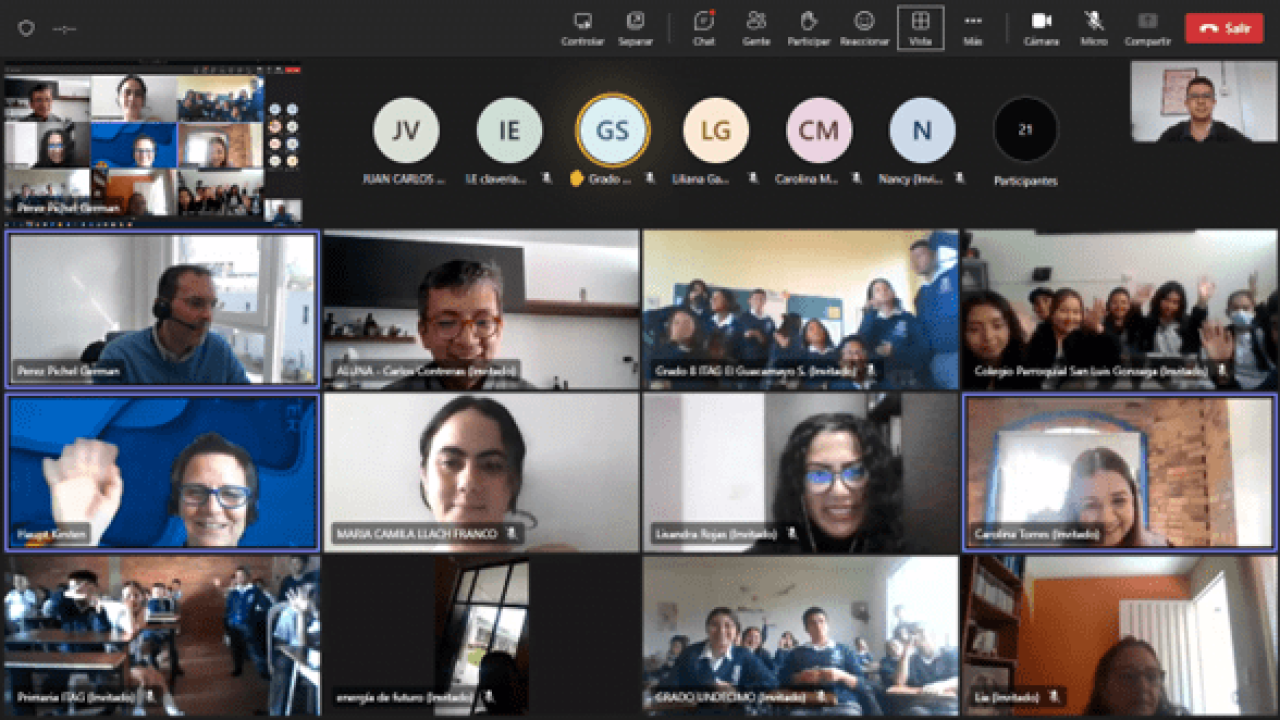Click the Carolina Torres video tile
1280x720 pixels.
point(1119,471)
